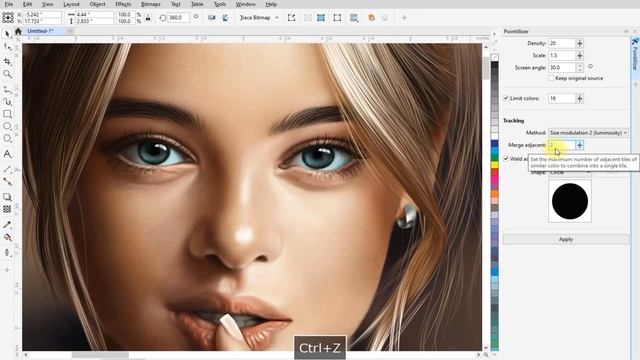
Task: Select the Parallel Dimension line tool
Action: pos(7,169)
